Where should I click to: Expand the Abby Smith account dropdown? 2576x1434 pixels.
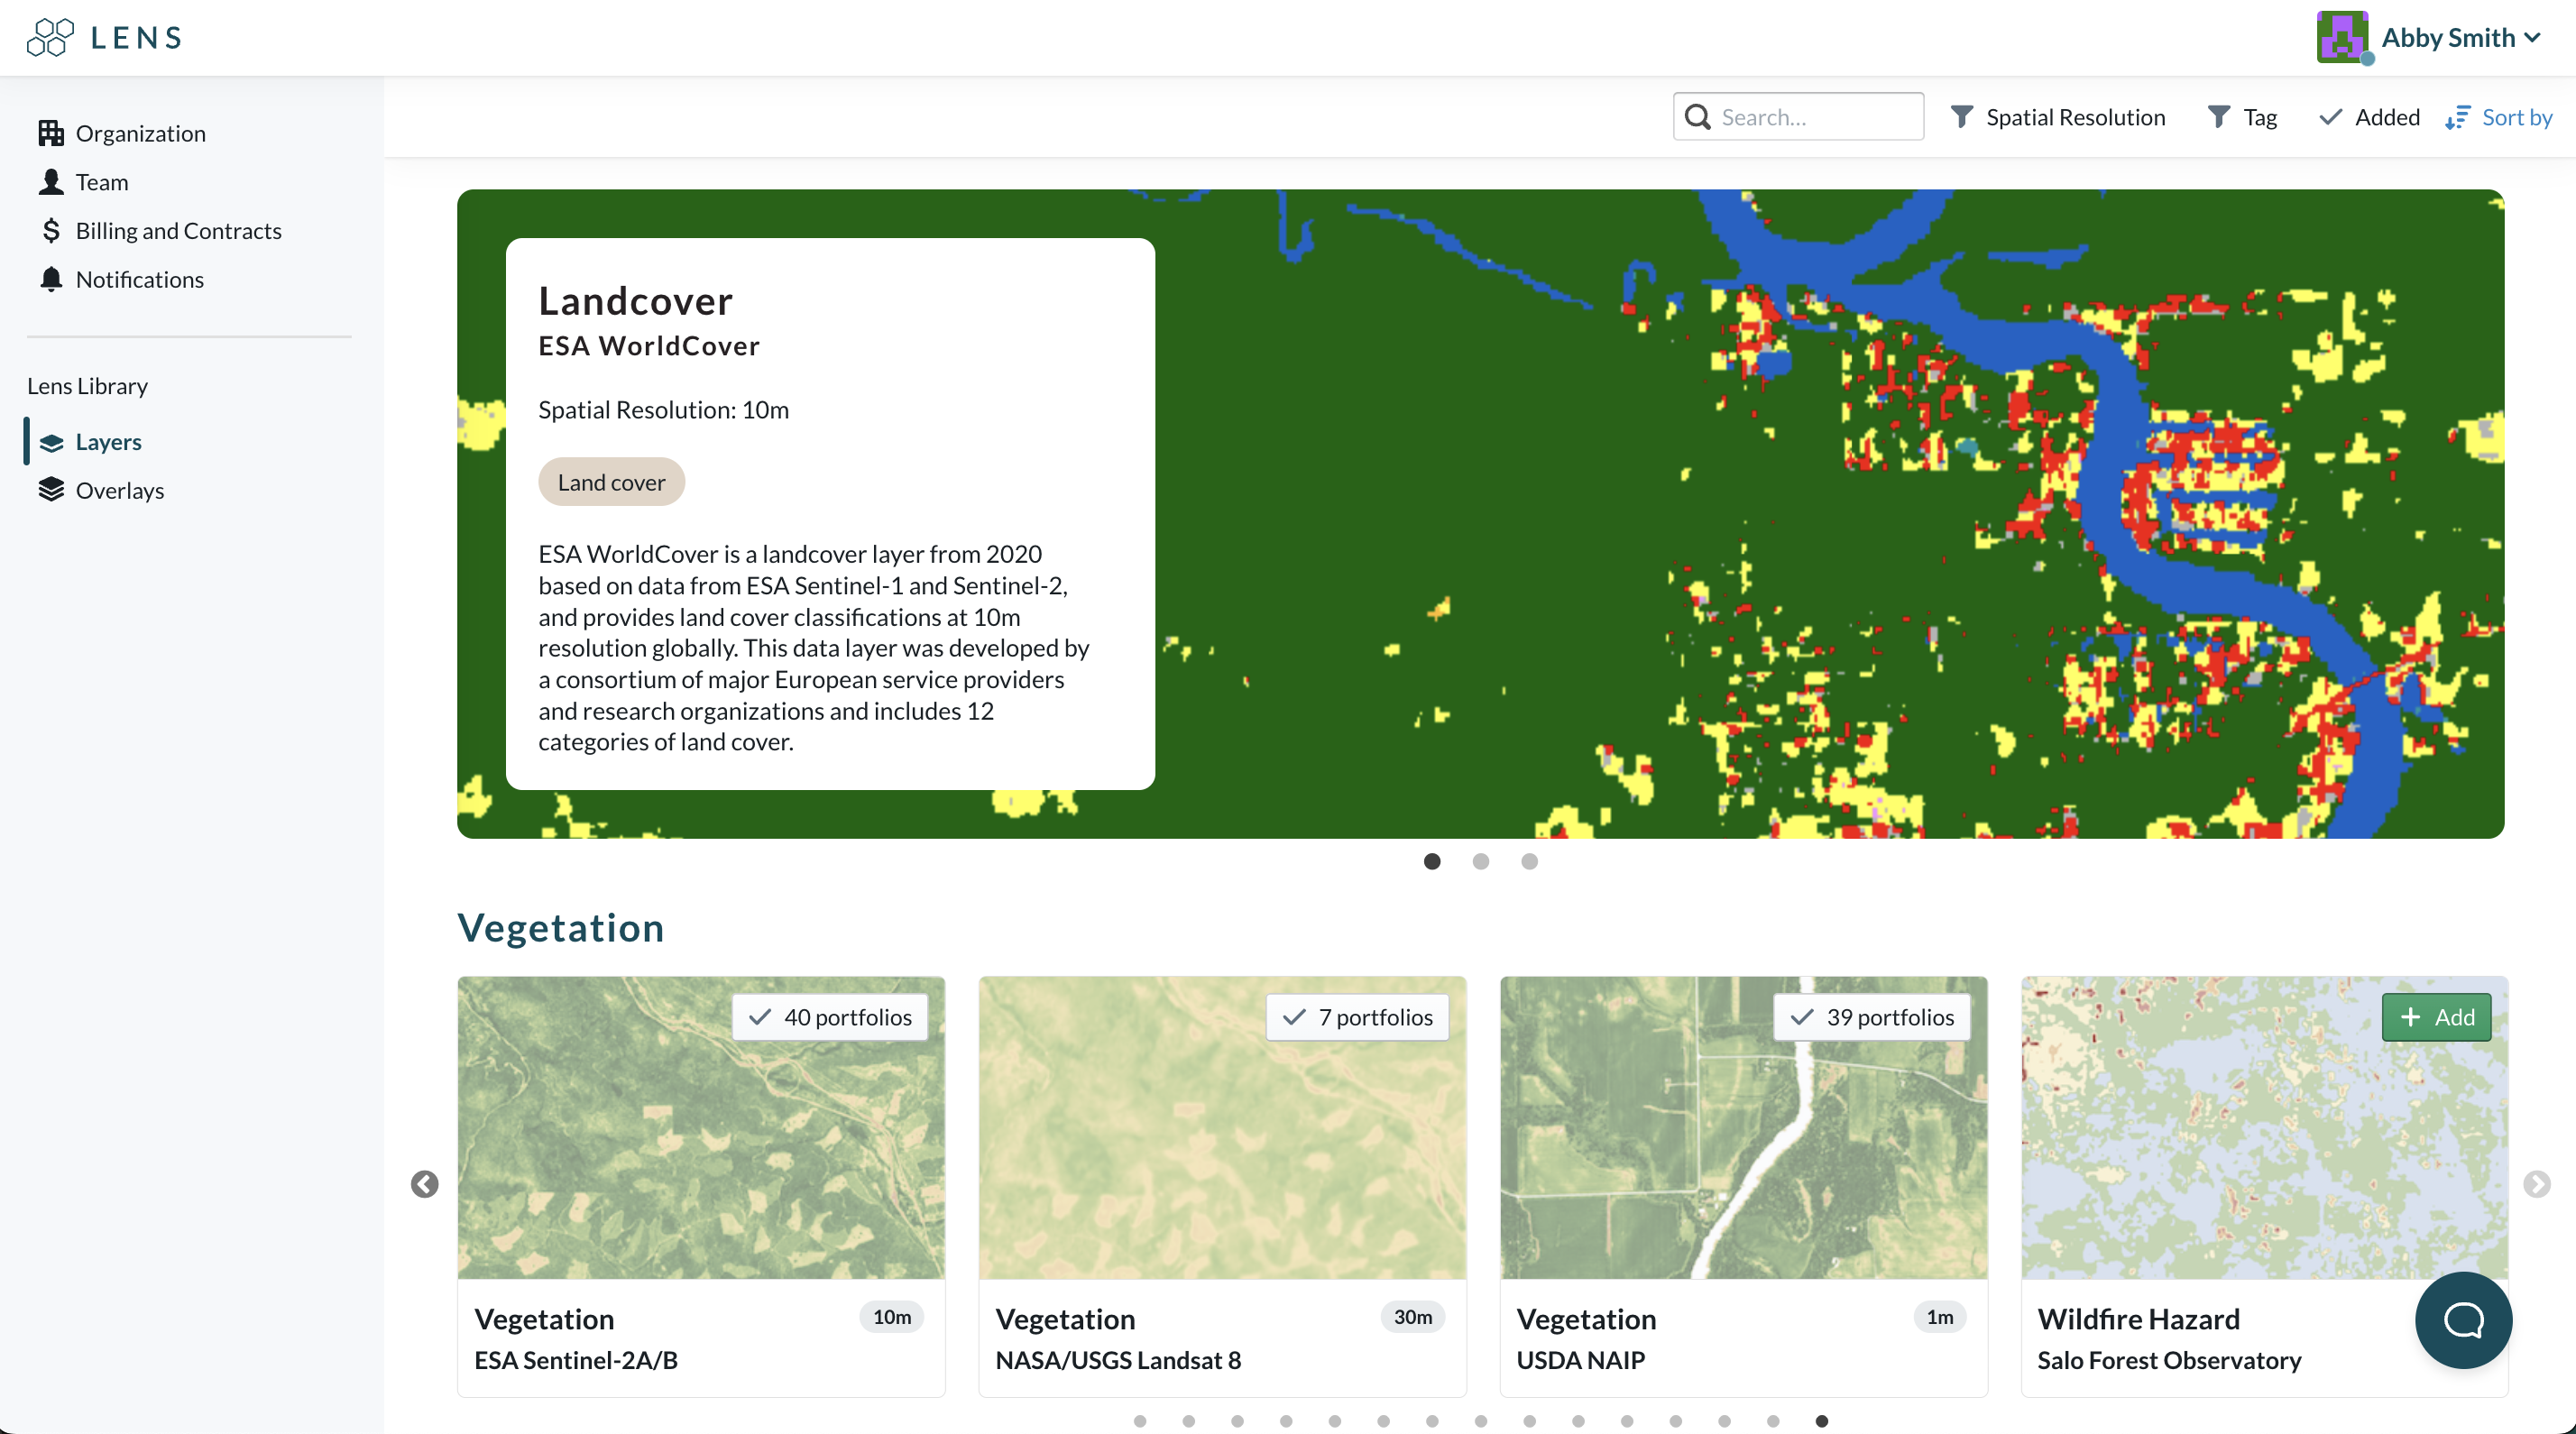(x=2532, y=38)
